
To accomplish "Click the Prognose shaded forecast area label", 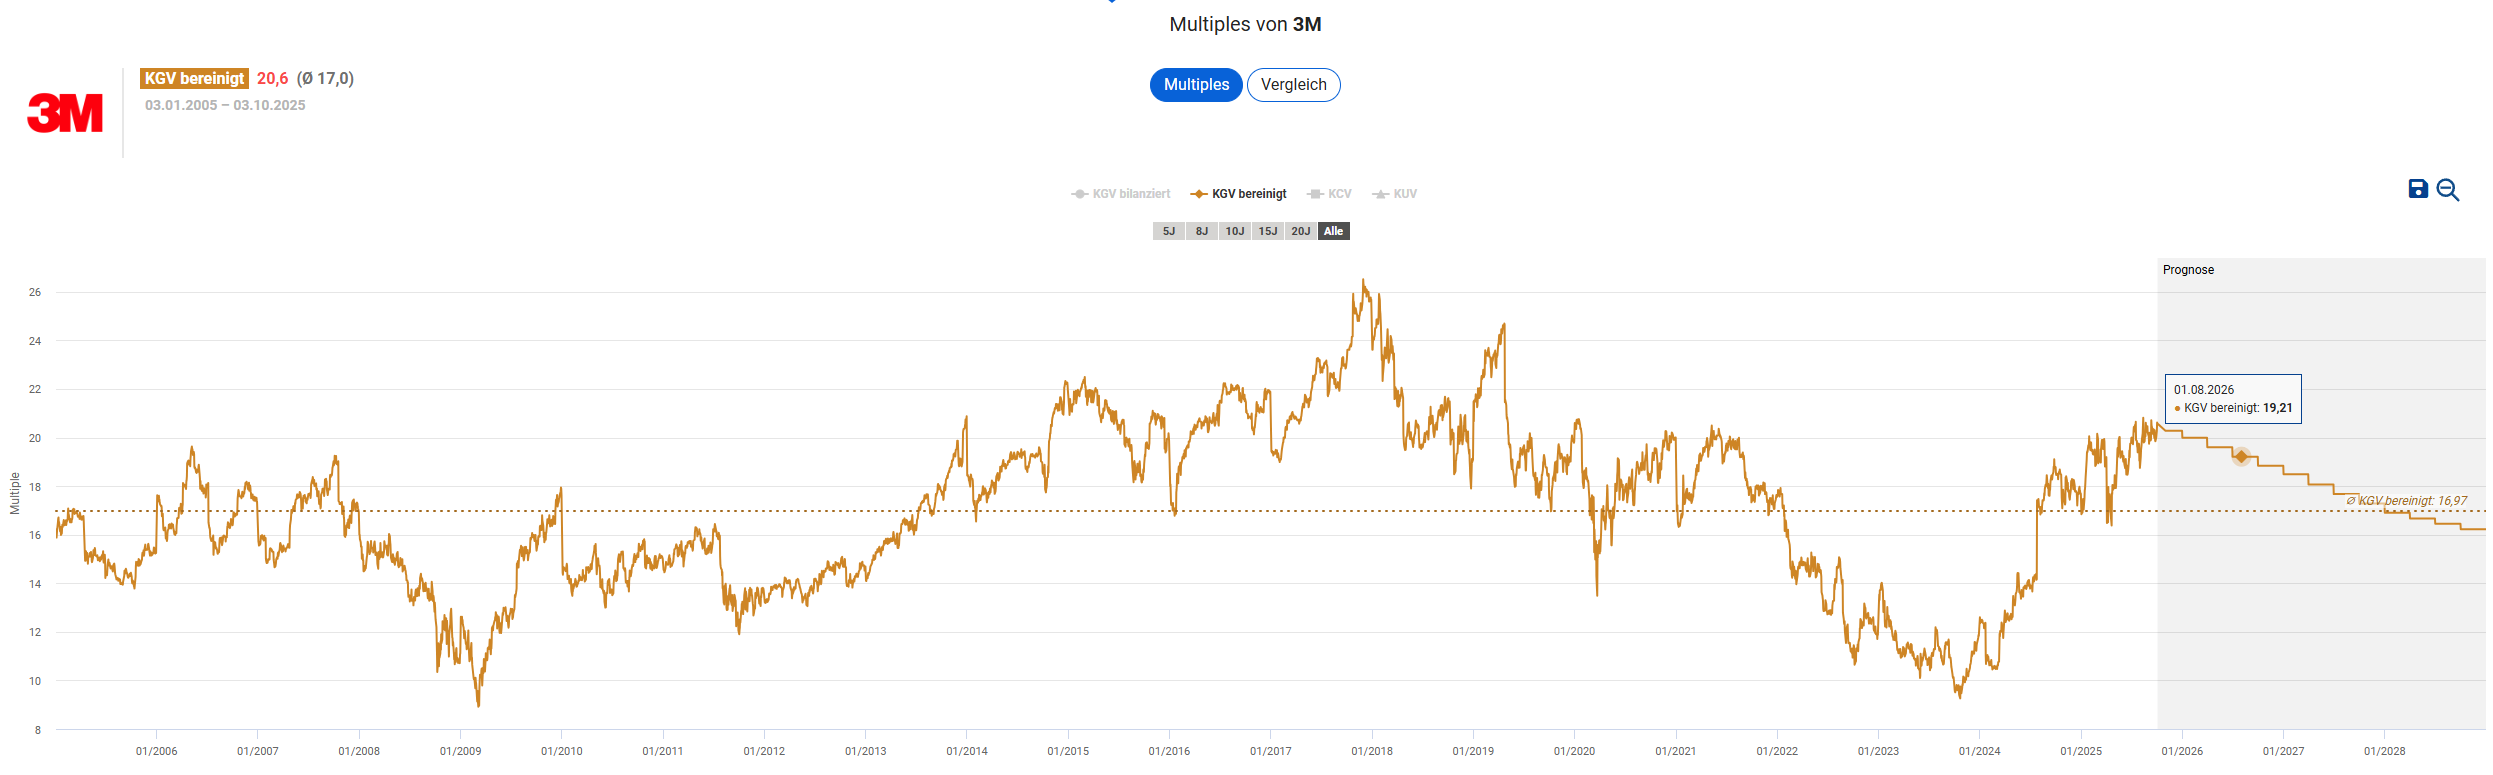I will tap(2188, 270).
